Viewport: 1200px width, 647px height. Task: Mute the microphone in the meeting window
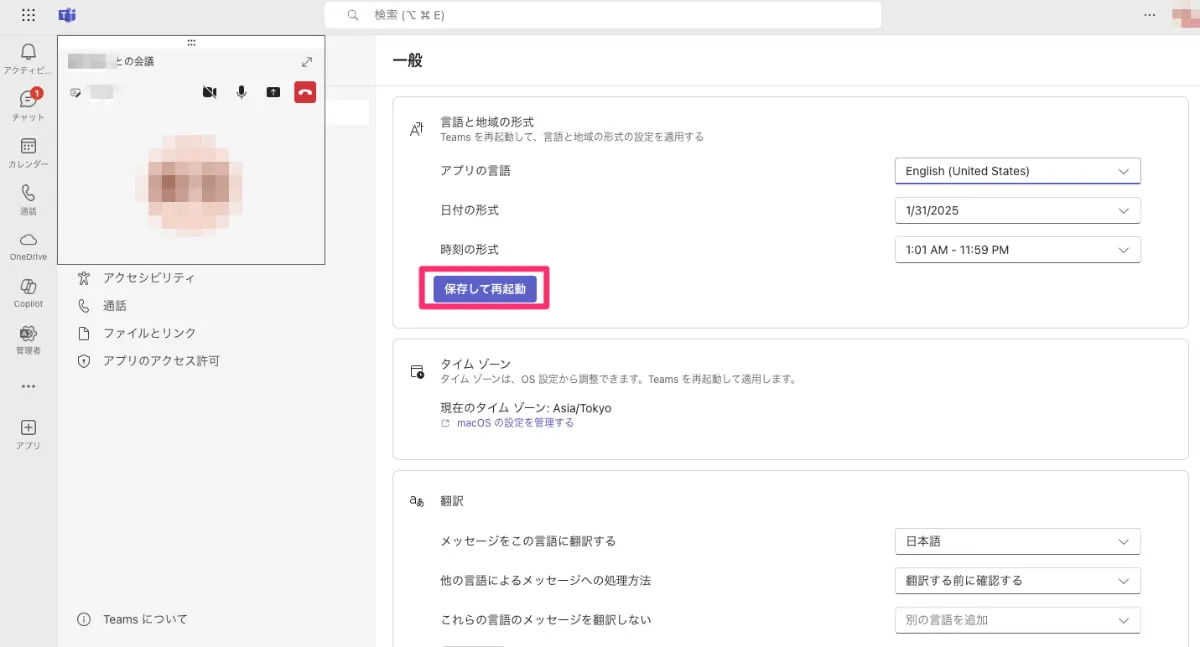pyautogui.click(x=241, y=92)
